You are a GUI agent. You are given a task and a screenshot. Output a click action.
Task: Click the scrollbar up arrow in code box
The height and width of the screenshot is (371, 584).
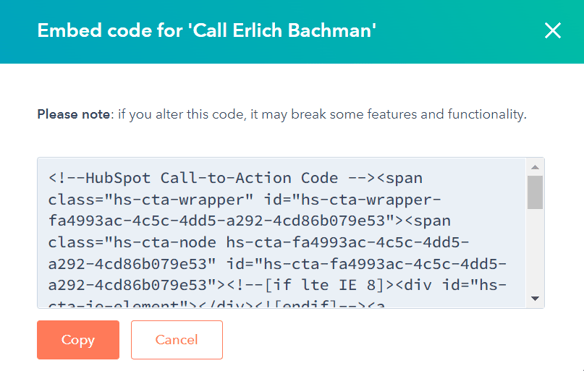click(535, 167)
